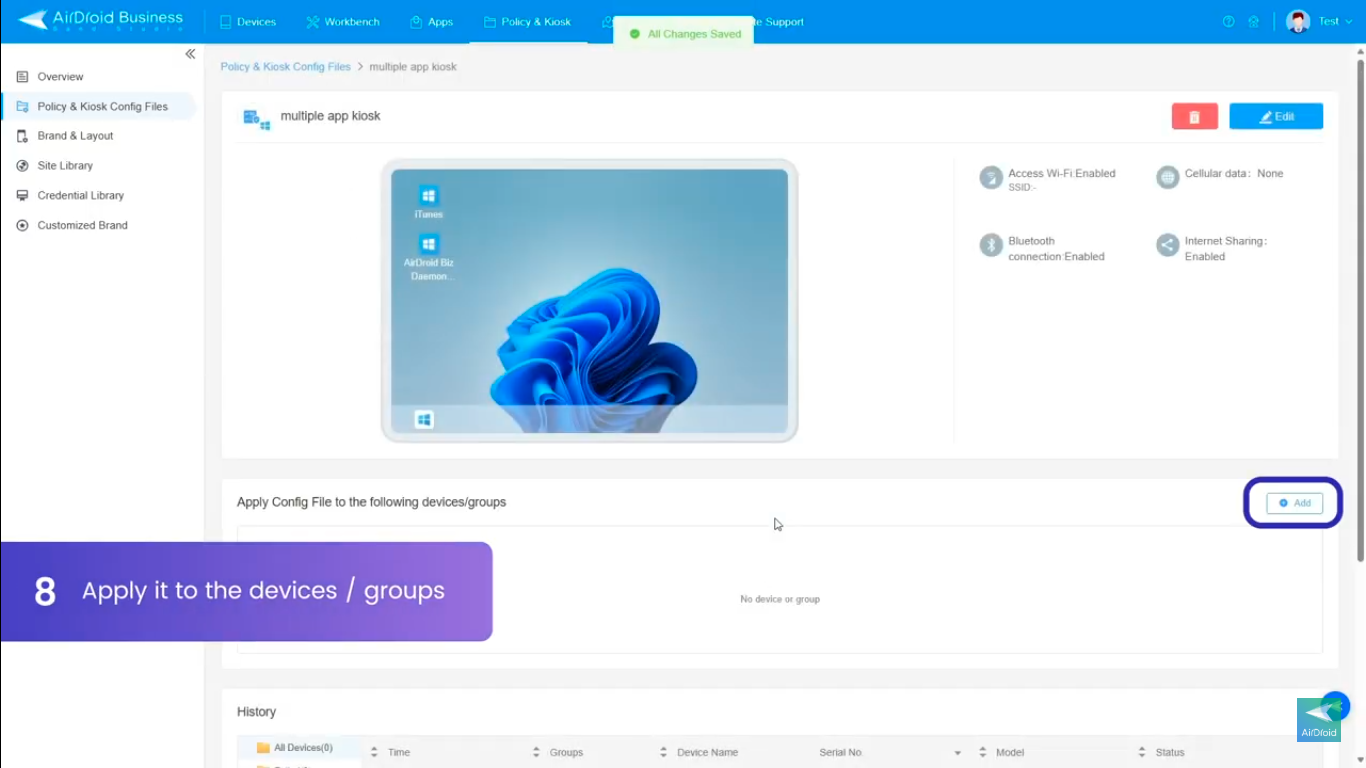Click the AirDroid Biz Daemon icon in preview
Viewport: 1366px width, 768px height.
pyautogui.click(x=429, y=245)
